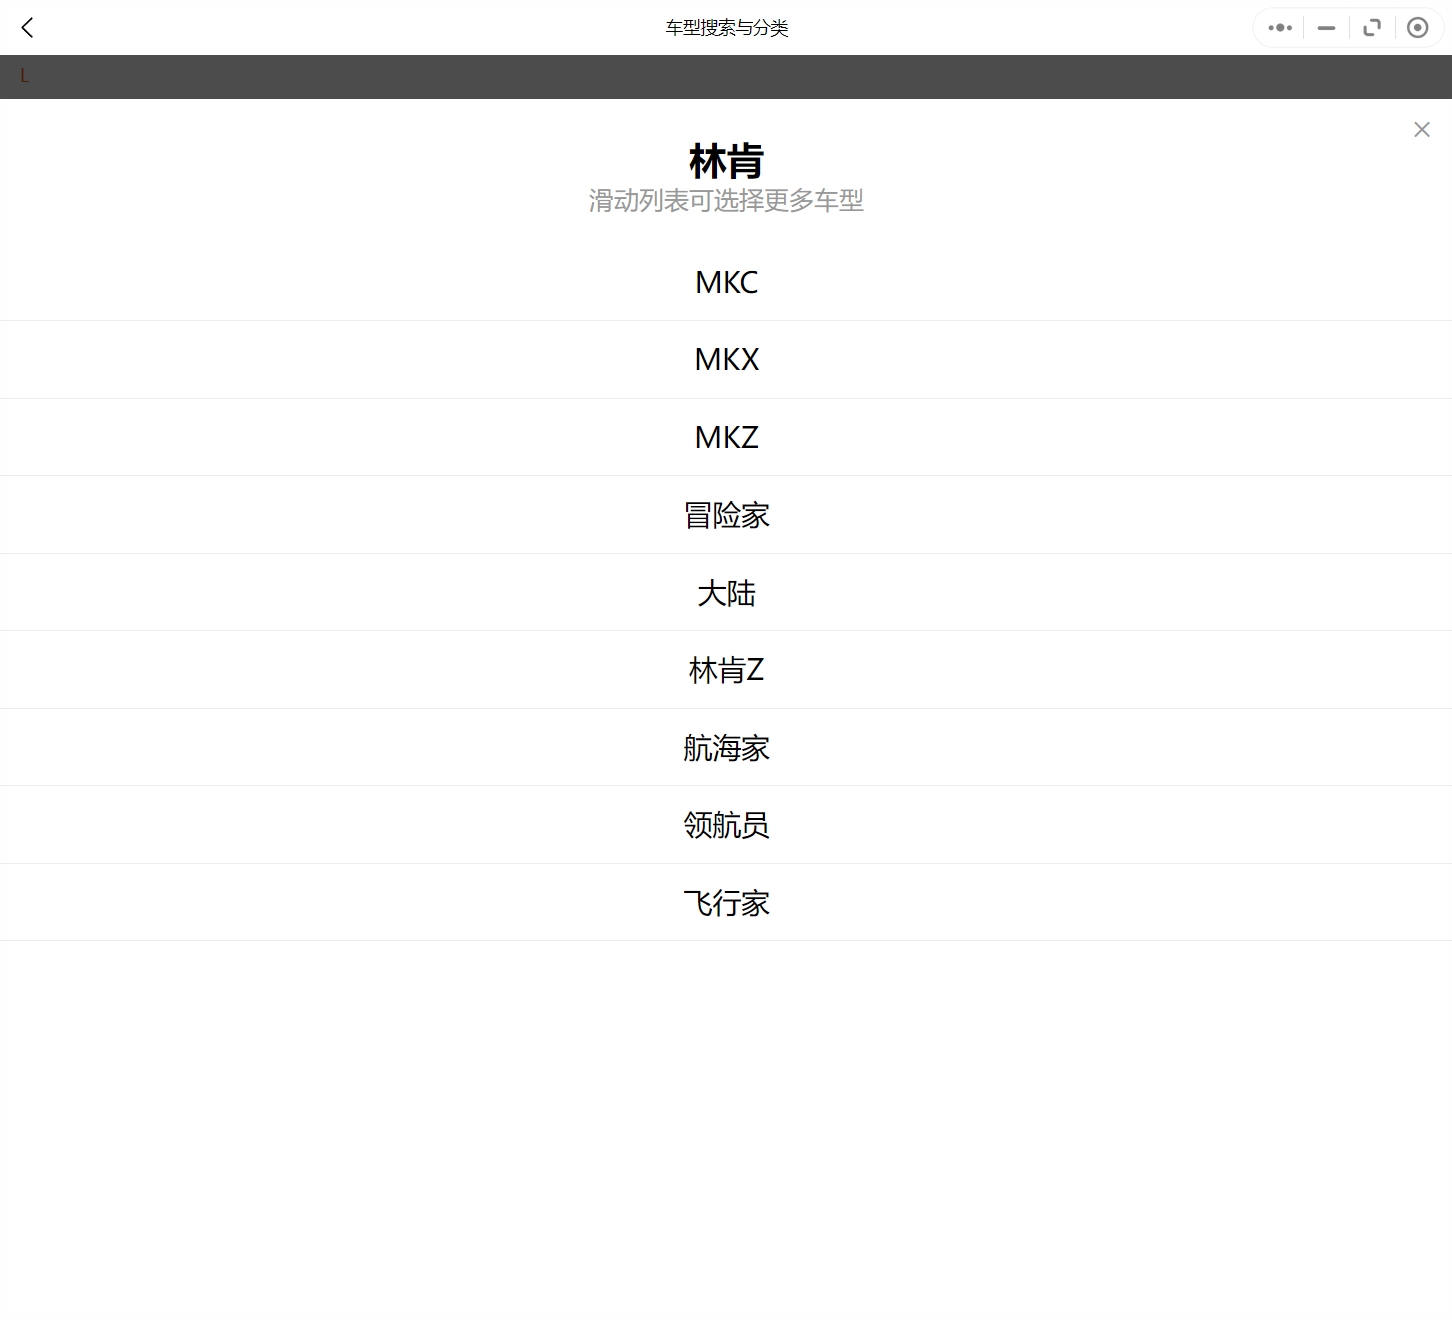Click the 林肯 brand heading
The image size is (1452, 1320).
(x=726, y=161)
